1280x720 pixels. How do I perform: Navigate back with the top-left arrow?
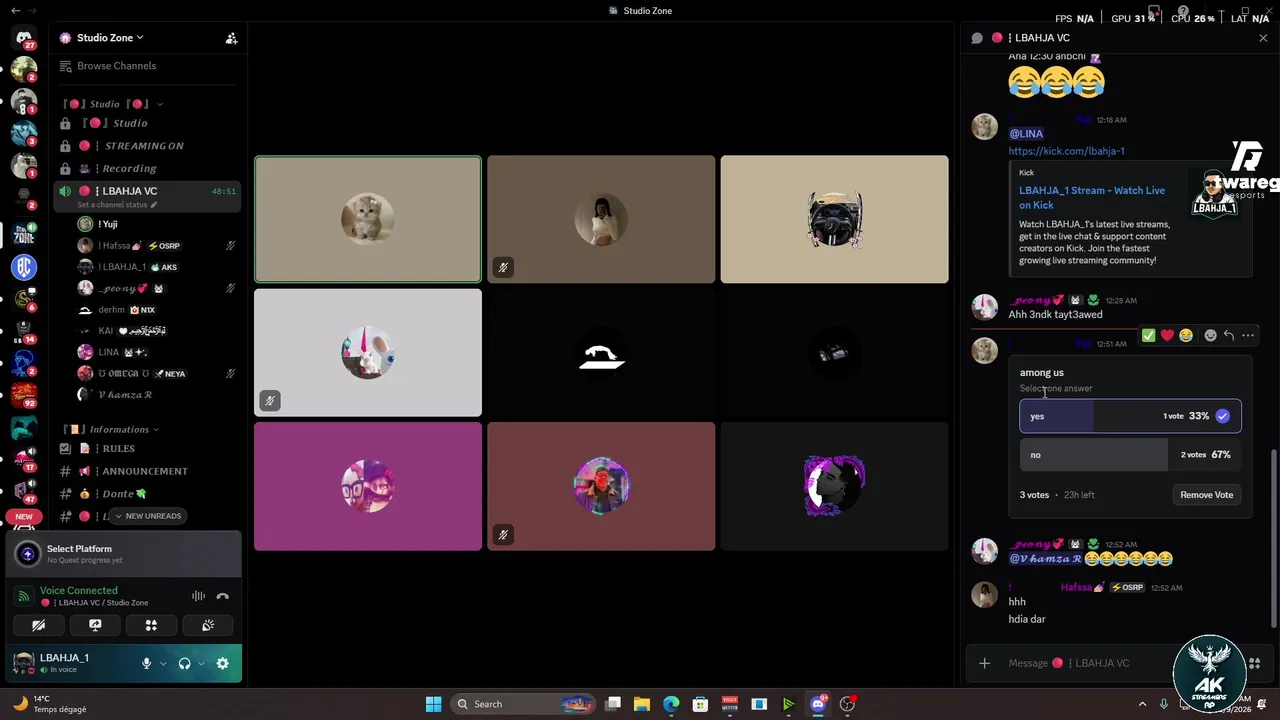[15, 10]
